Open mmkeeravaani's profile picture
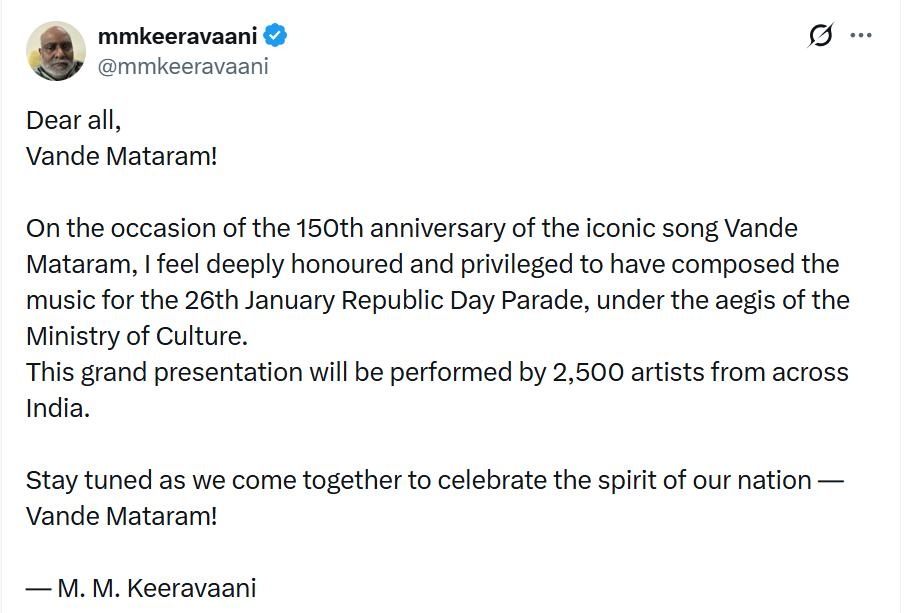This screenshot has width=923, height=613. click(x=56, y=51)
